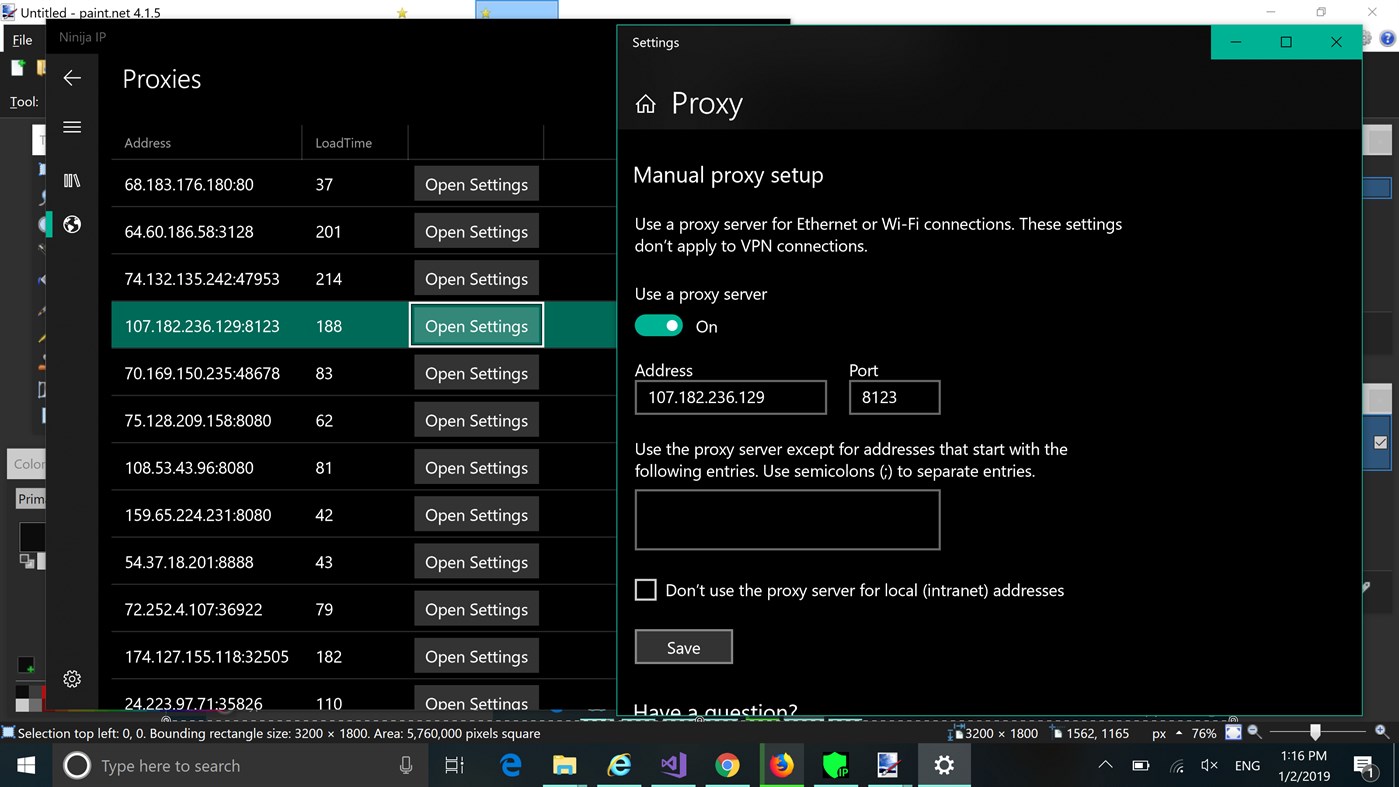Expand hidden icons in the system tray
1399x787 pixels.
coord(1103,765)
